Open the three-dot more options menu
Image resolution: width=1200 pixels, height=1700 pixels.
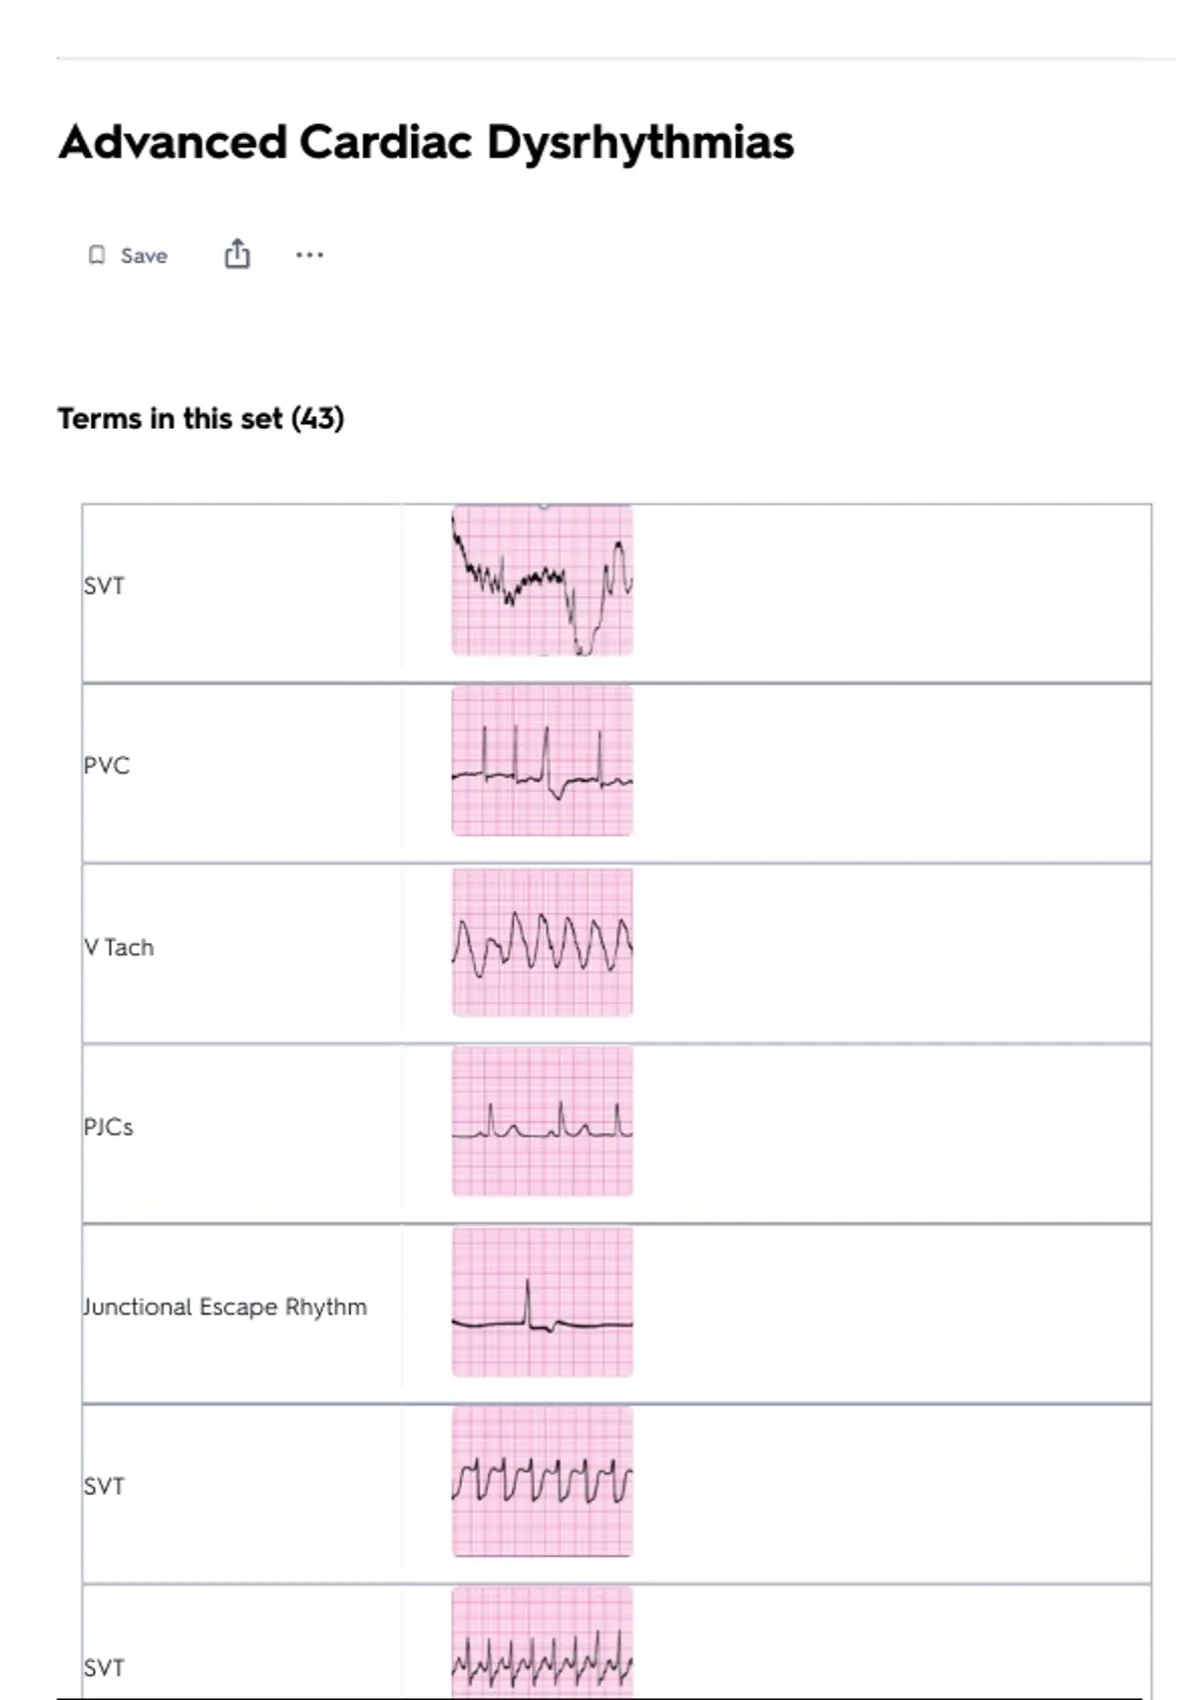click(x=309, y=255)
